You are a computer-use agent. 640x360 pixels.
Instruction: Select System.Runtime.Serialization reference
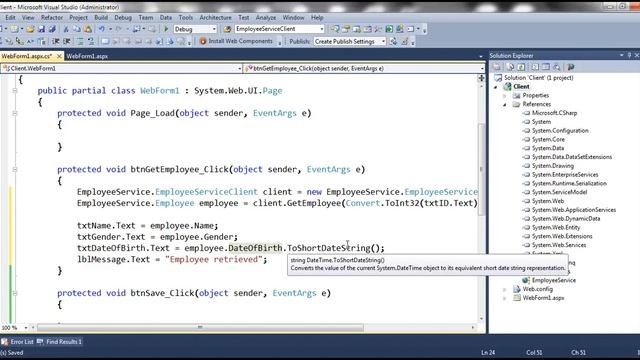[x=569, y=184]
